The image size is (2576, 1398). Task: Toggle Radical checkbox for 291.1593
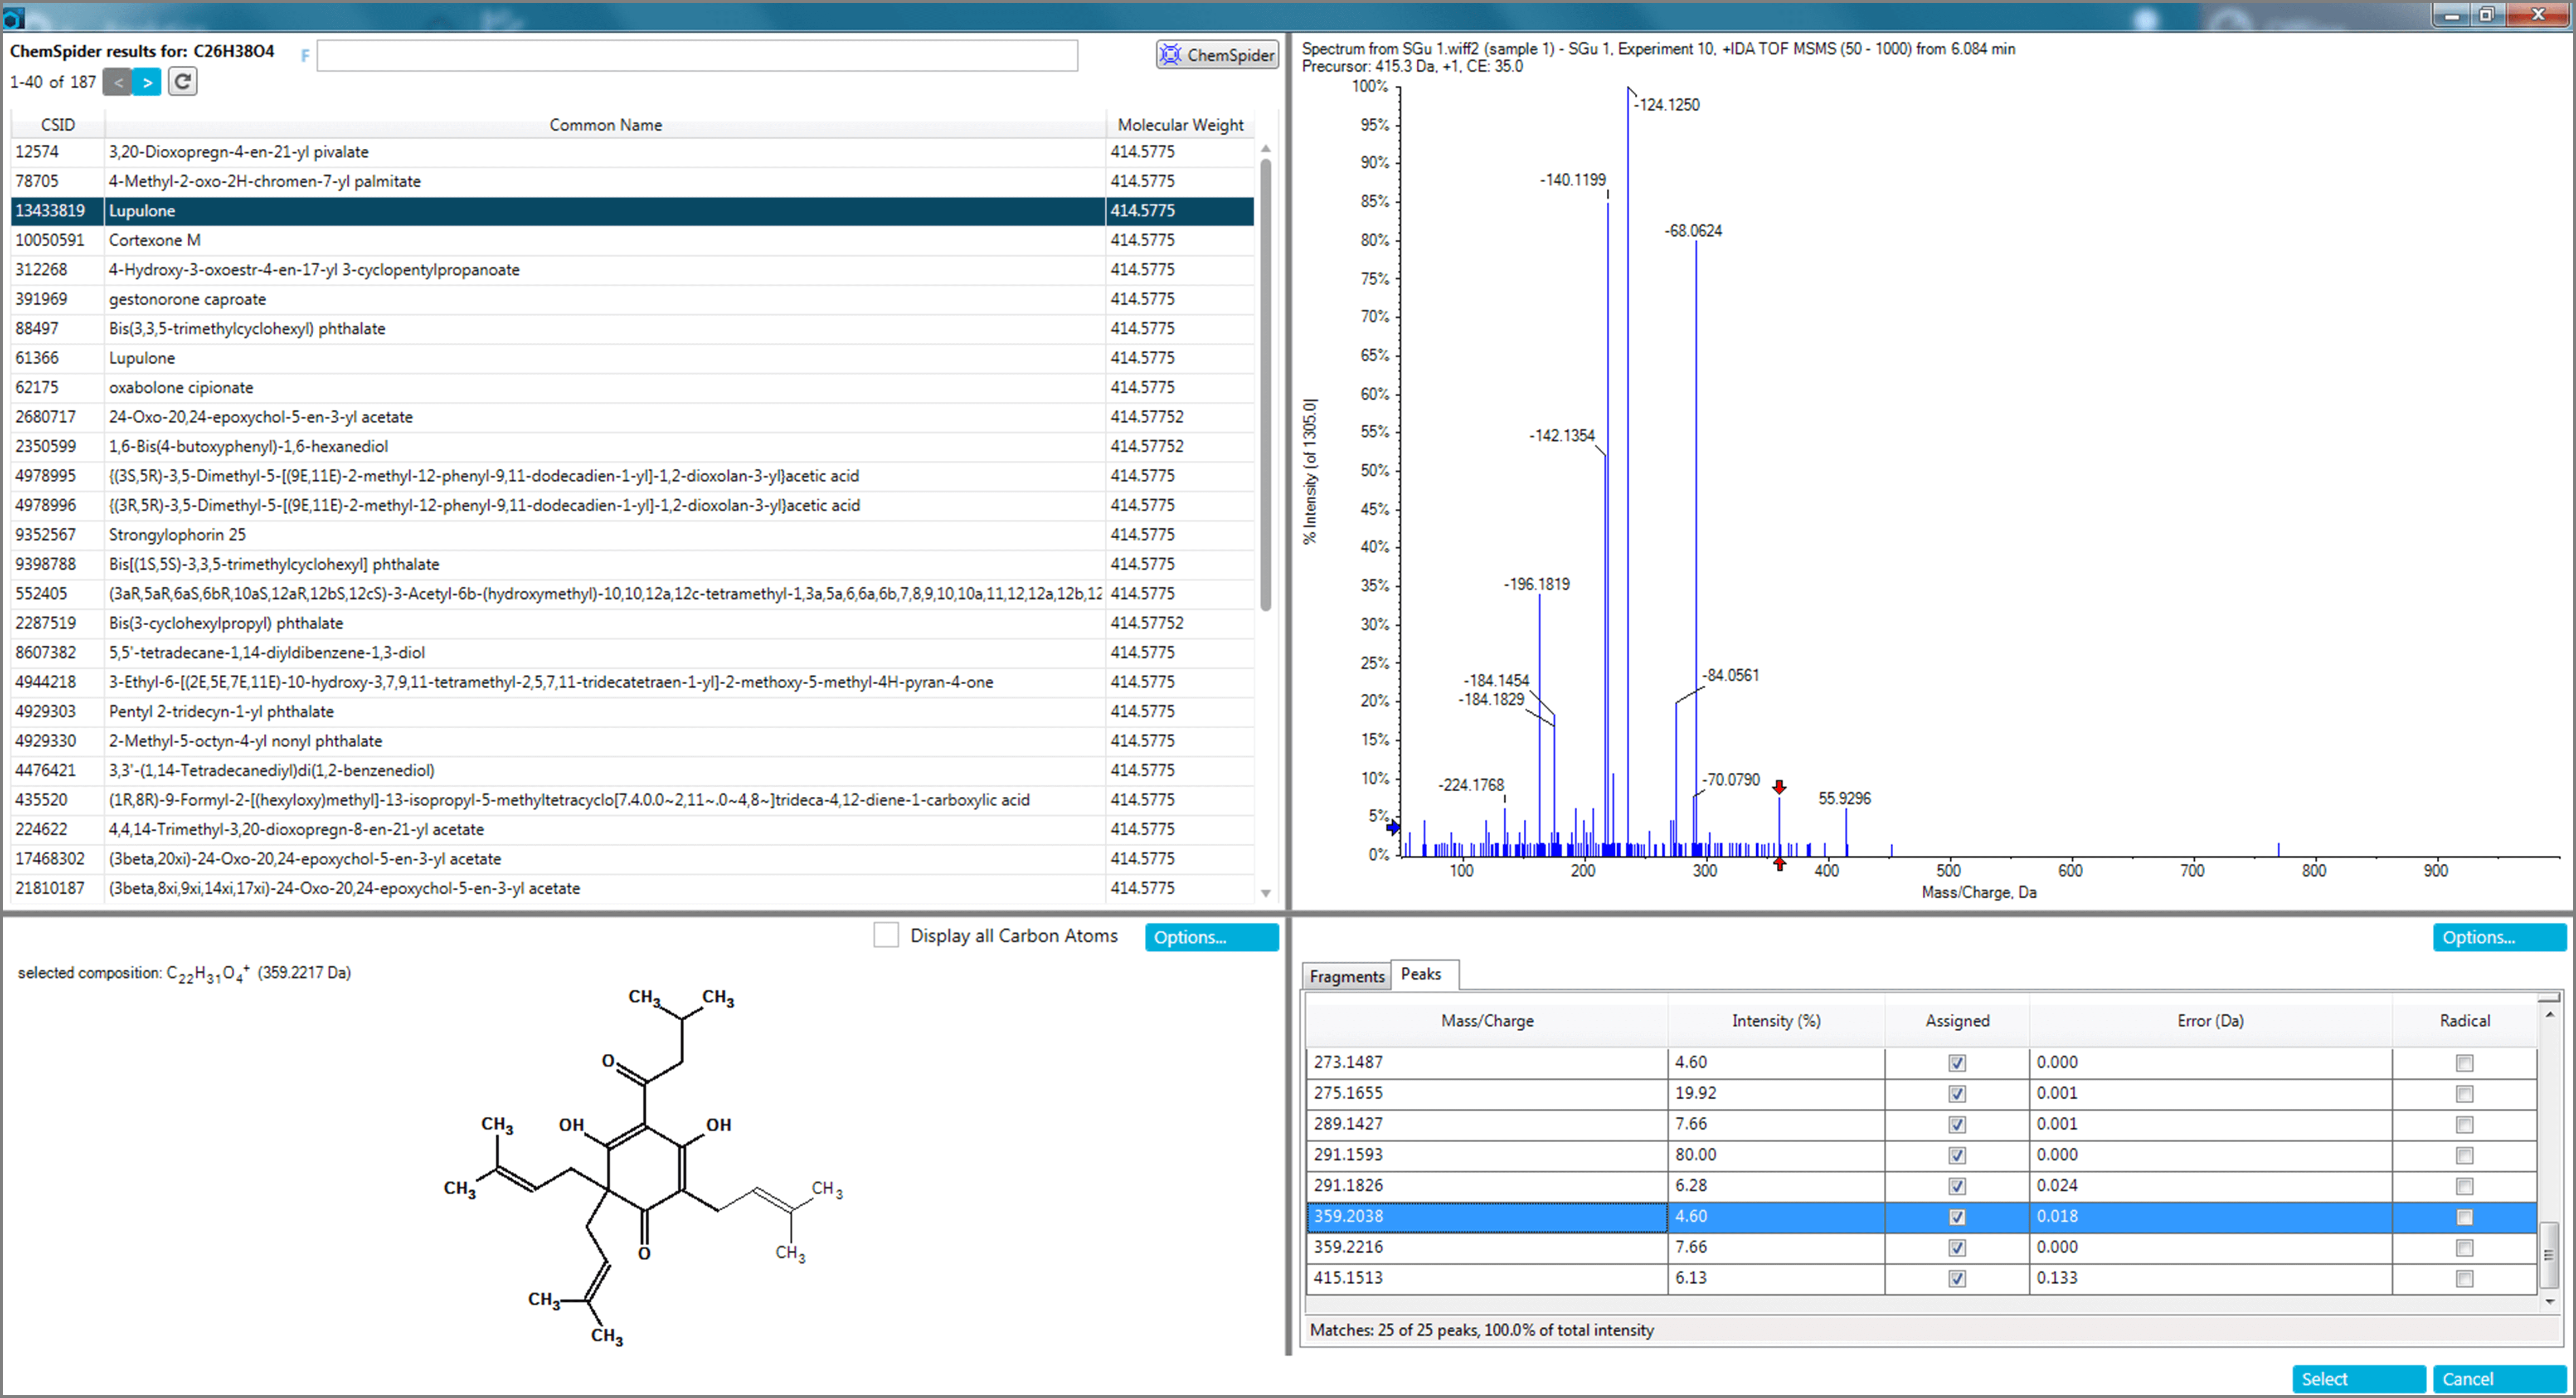click(x=2464, y=1156)
